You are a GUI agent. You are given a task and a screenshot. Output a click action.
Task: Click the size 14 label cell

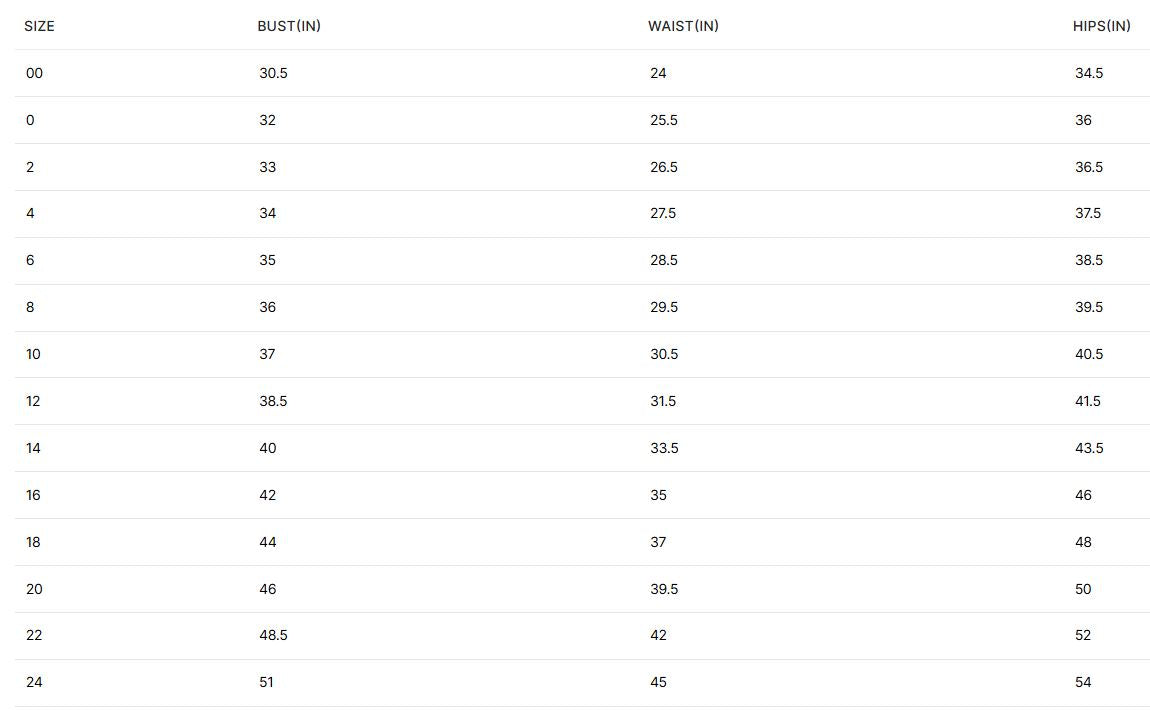click(33, 448)
